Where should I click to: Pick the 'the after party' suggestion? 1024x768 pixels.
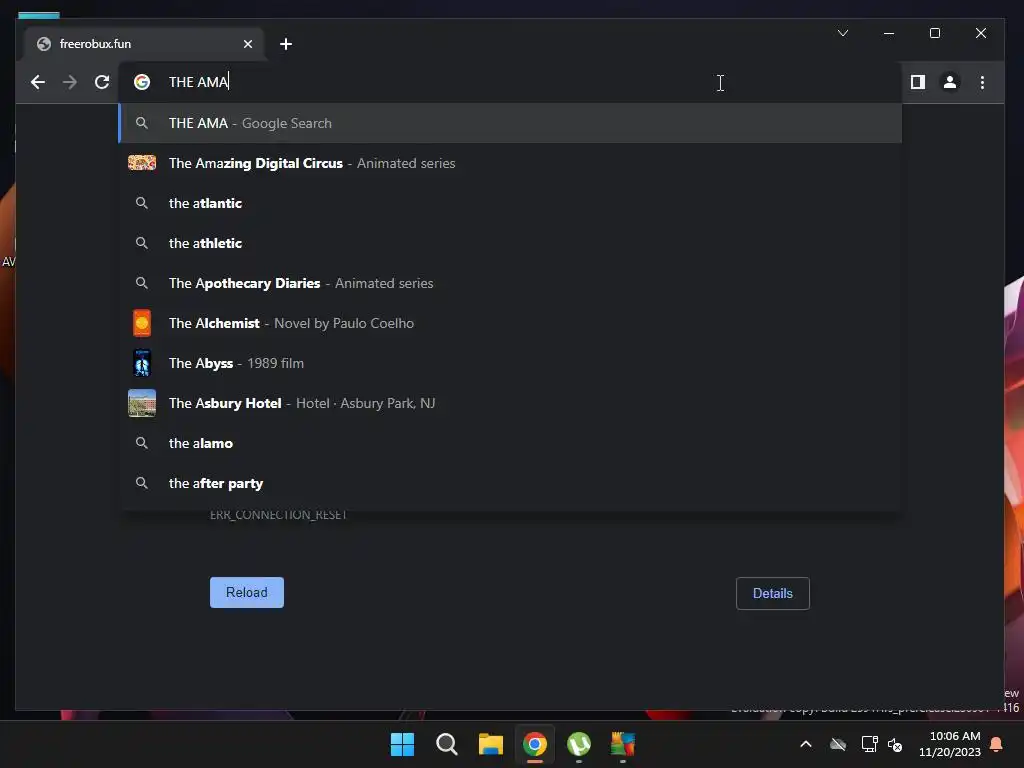pyautogui.click(x=510, y=483)
